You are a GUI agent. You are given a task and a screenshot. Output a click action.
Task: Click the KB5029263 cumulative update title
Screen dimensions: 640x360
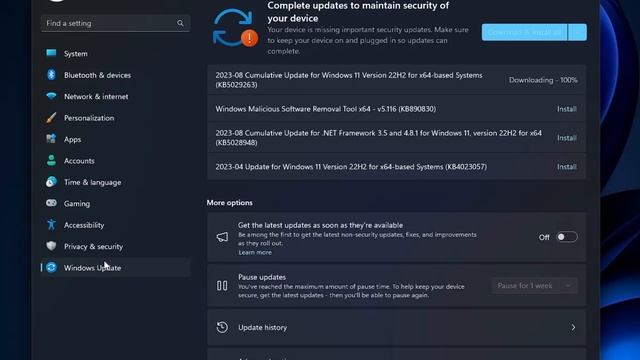349,80
